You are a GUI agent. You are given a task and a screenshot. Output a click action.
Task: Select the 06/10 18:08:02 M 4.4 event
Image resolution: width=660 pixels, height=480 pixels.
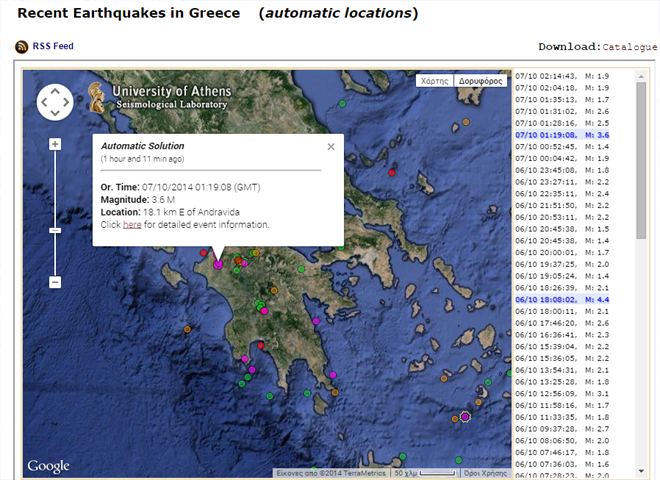point(574,299)
